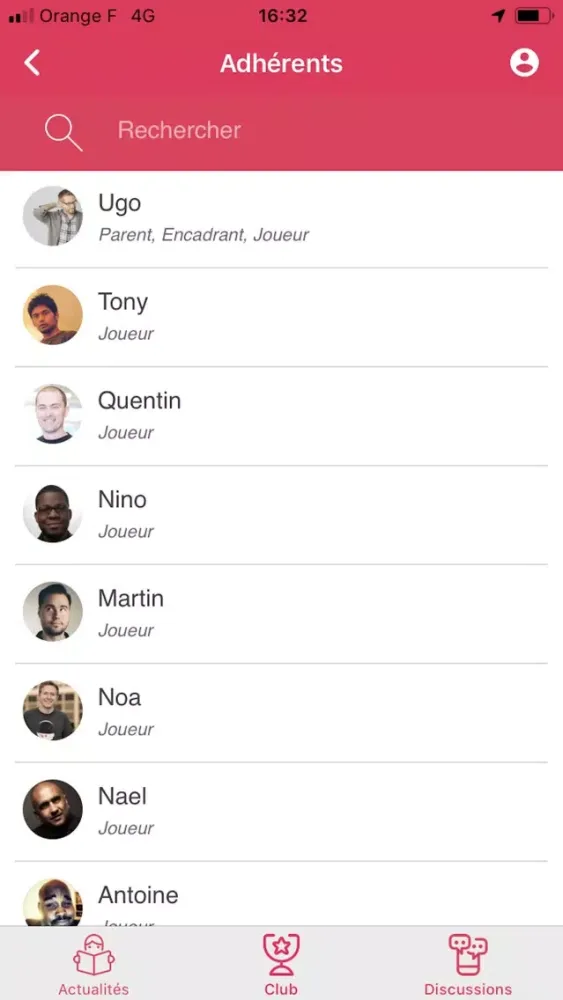Open the Antoine member entry
Image resolution: width=563 pixels, height=1000 pixels.
click(x=281, y=895)
